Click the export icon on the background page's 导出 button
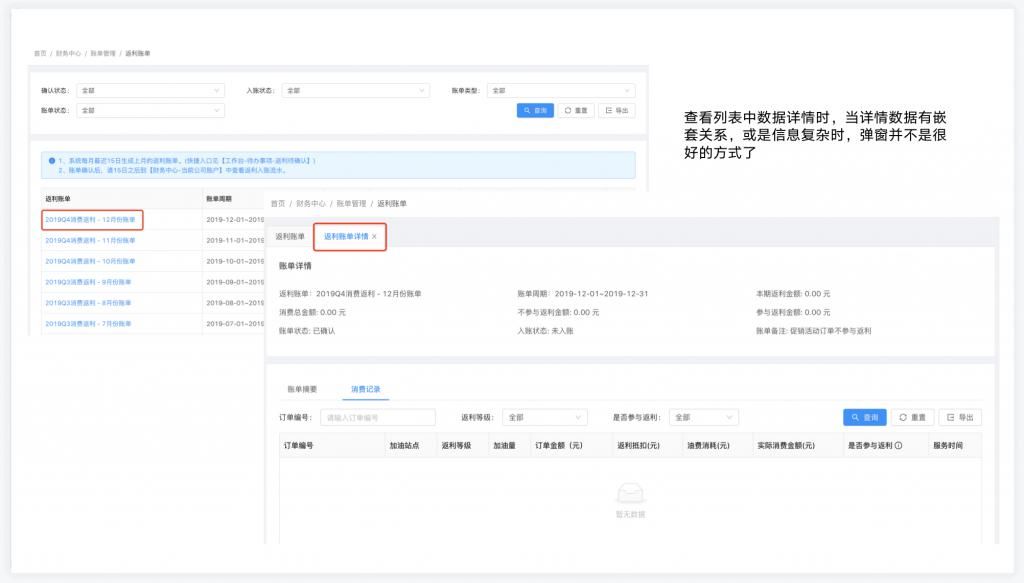This screenshot has width=1024, height=583. (609, 110)
